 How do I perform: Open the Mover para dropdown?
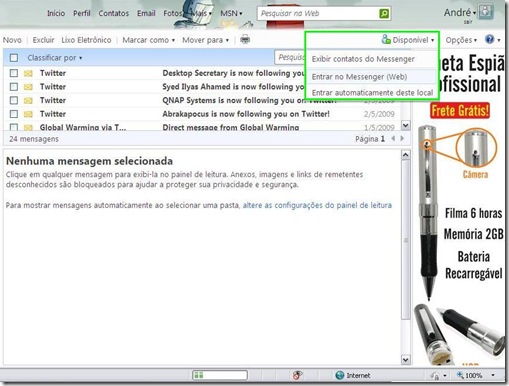205,40
